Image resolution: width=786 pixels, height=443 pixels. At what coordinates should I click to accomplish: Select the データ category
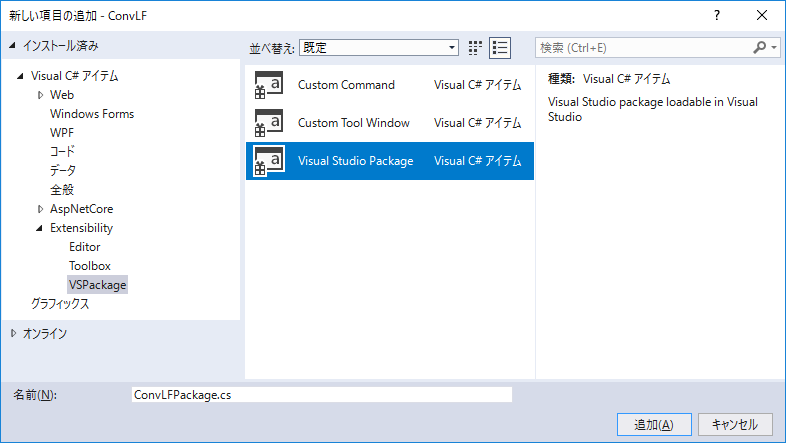[x=63, y=171]
